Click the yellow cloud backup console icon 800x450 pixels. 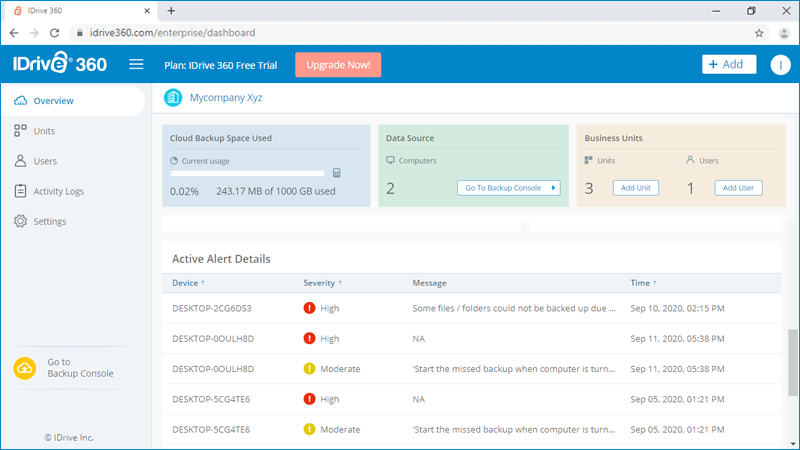click(24, 368)
